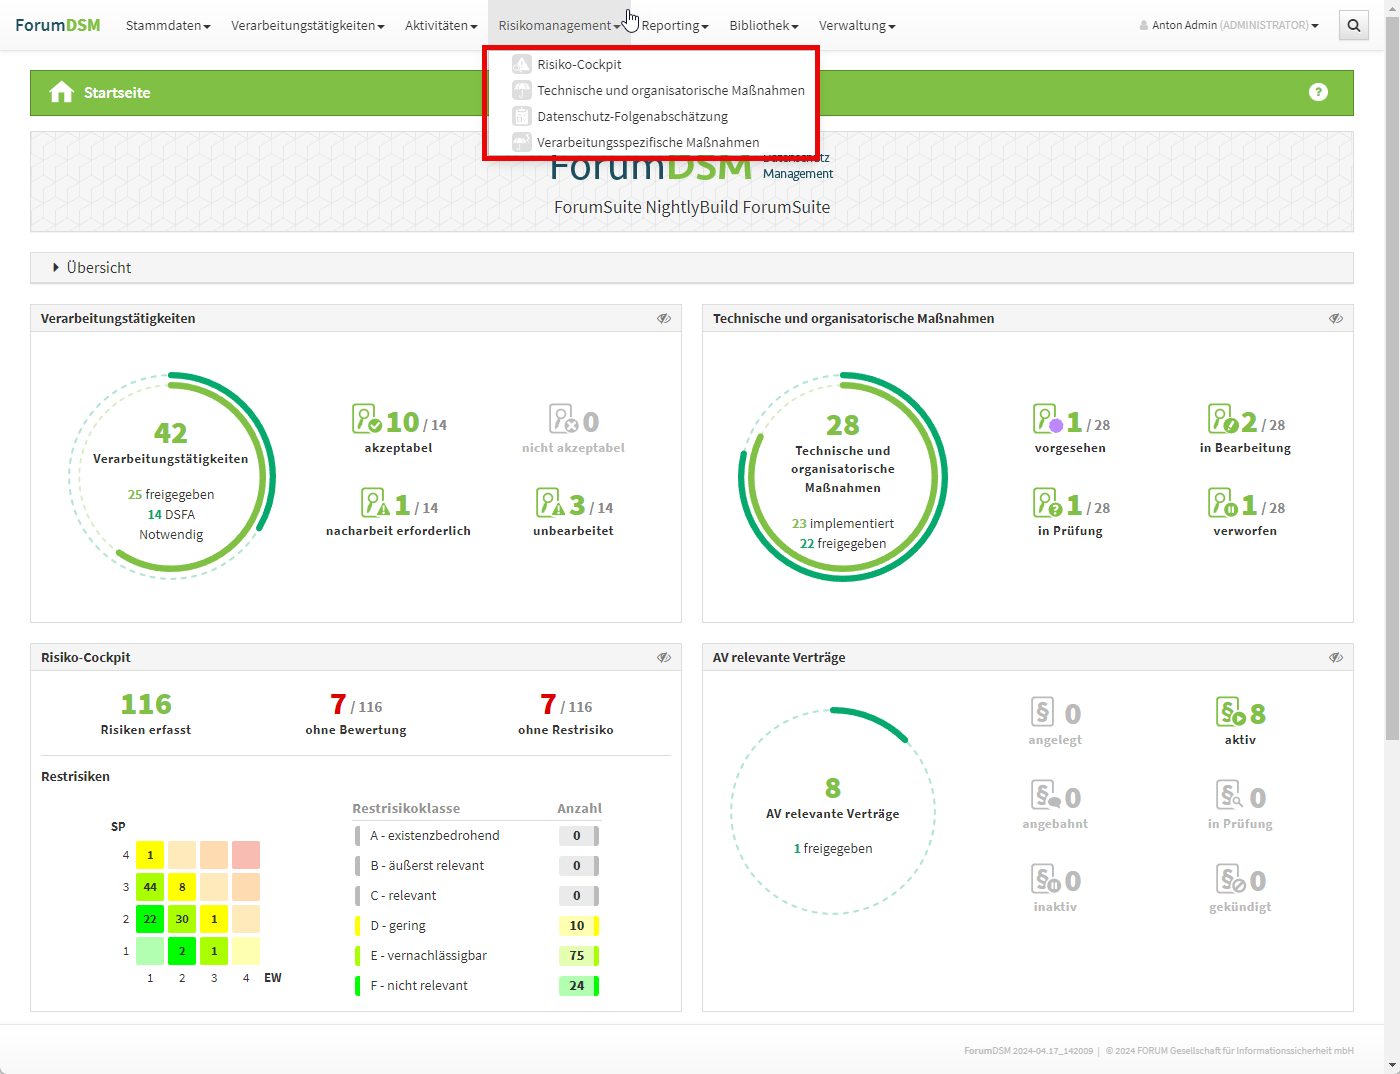Click the green matrix cell showing 44
Image resolution: width=1400 pixels, height=1074 pixels.
(x=150, y=887)
